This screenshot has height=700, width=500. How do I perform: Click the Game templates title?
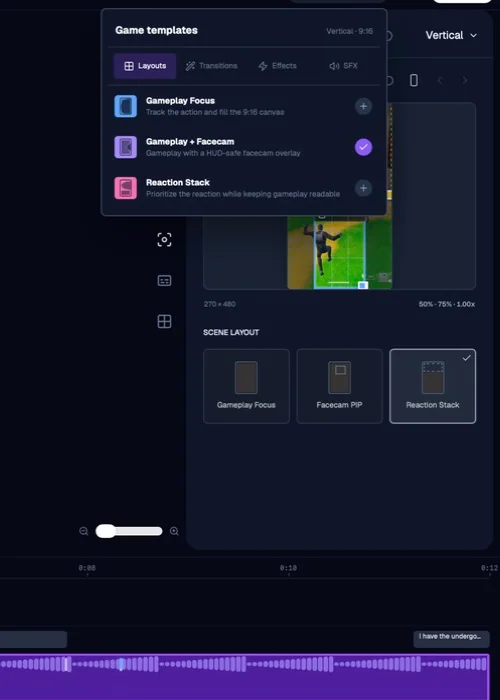156,30
